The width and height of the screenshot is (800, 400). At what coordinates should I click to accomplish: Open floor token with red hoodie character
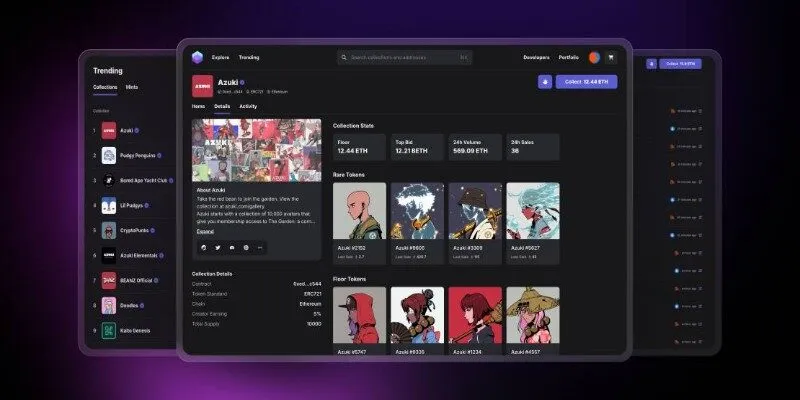[x=359, y=320]
